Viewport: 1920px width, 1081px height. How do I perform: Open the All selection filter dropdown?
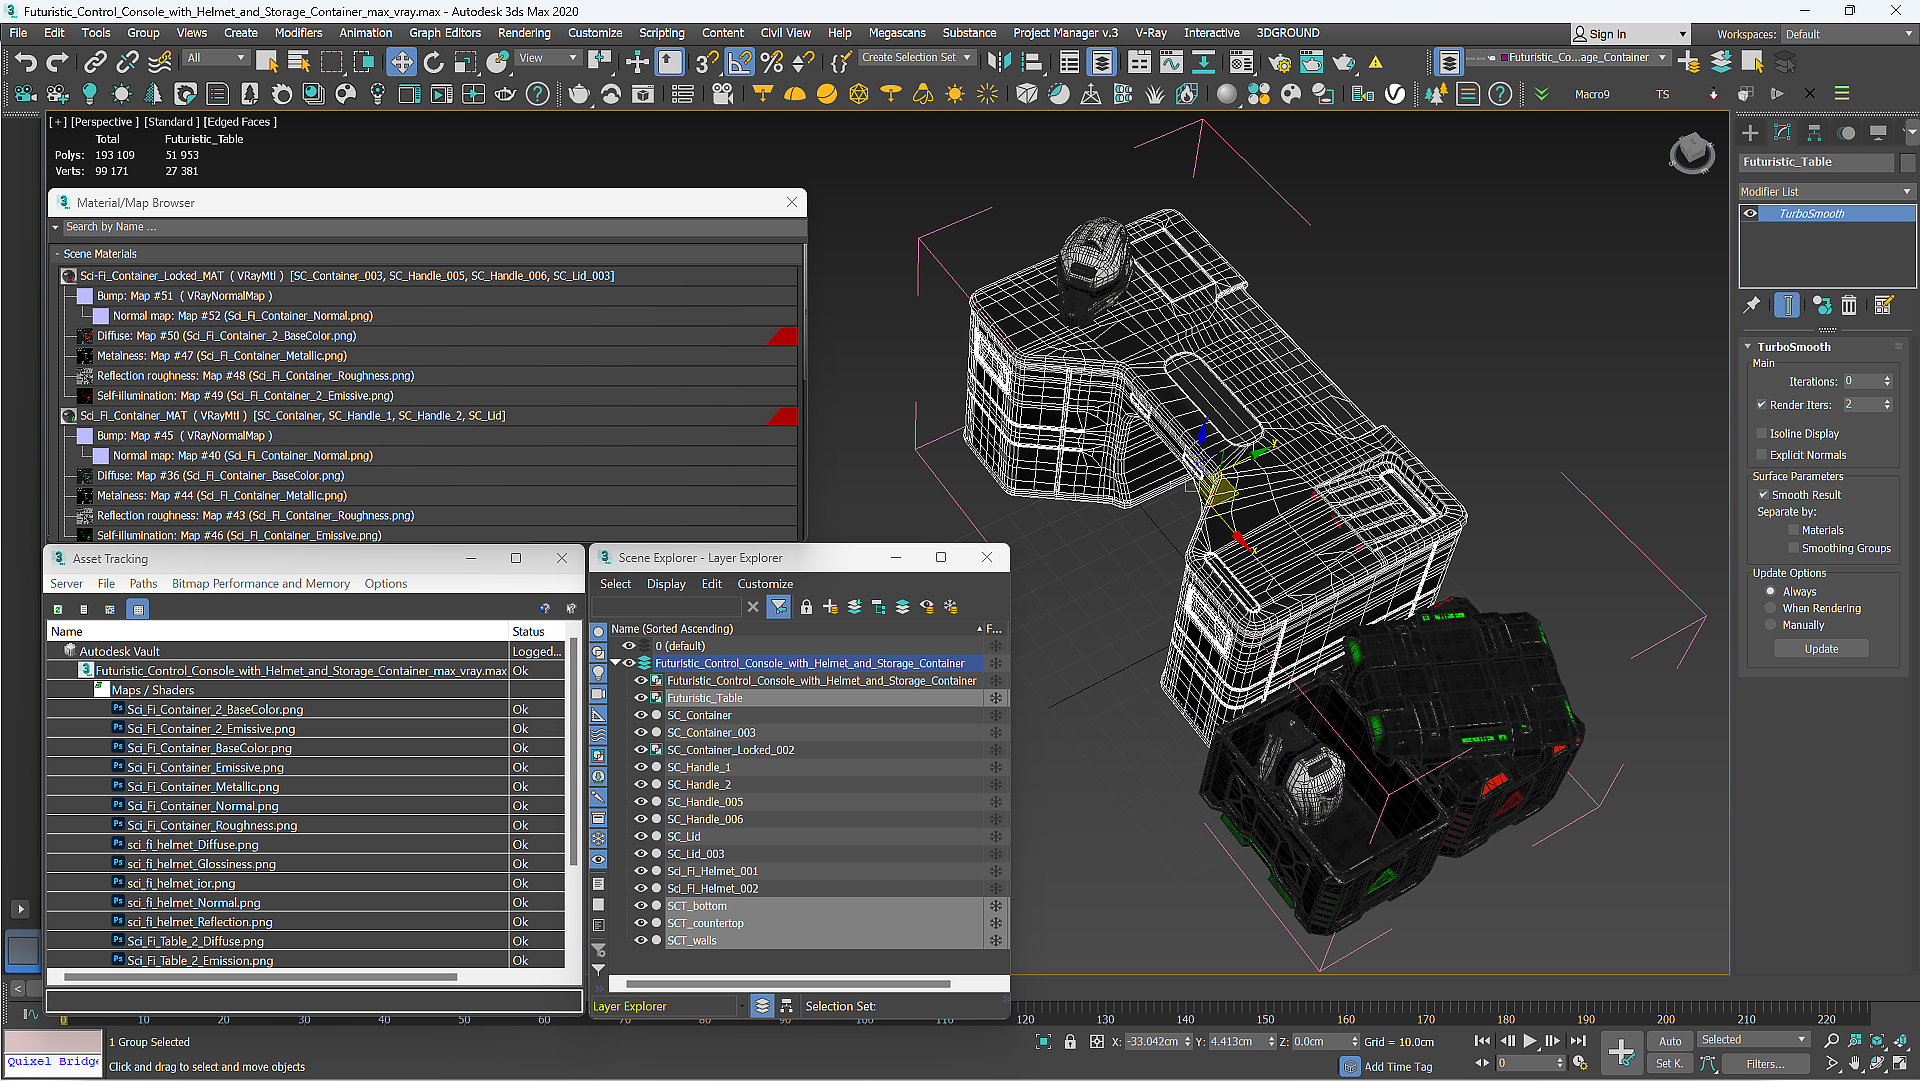[x=216, y=58]
